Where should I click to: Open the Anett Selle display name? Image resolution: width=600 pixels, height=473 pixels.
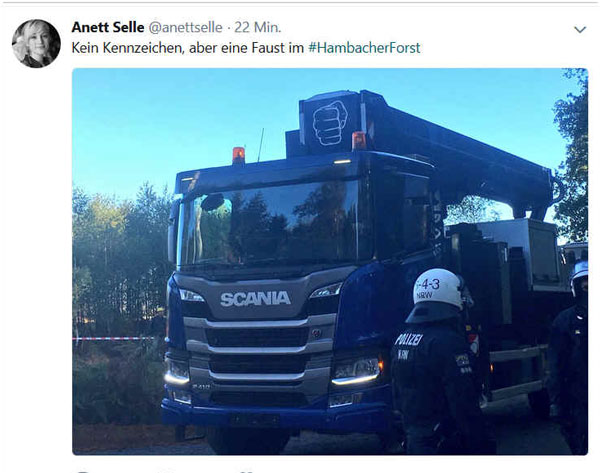108,27
